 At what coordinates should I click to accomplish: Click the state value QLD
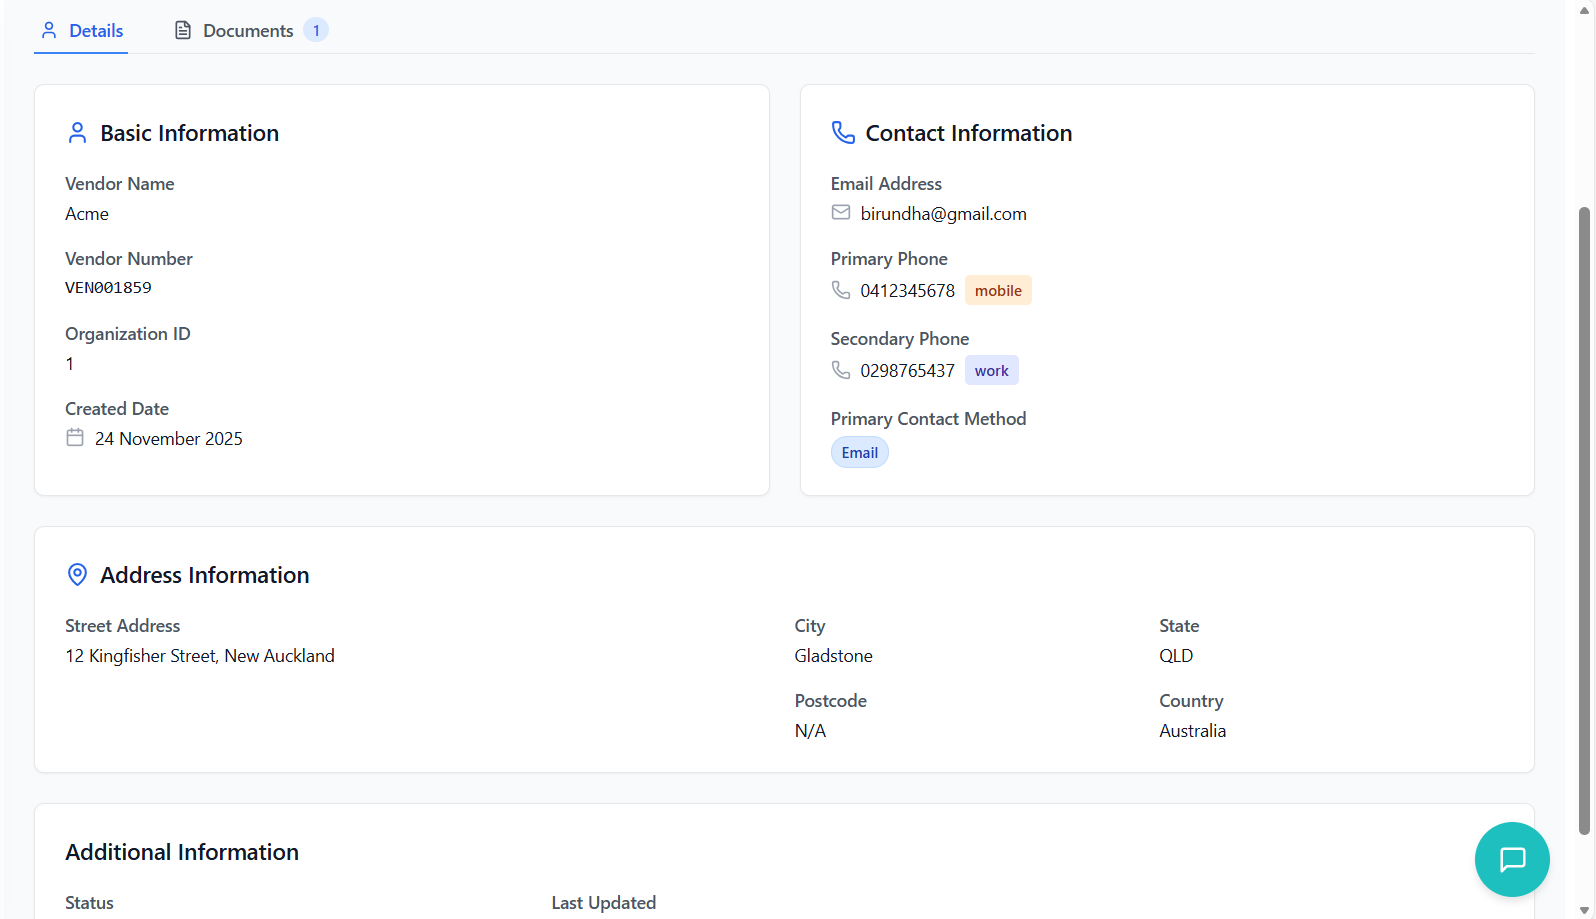click(x=1176, y=656)
